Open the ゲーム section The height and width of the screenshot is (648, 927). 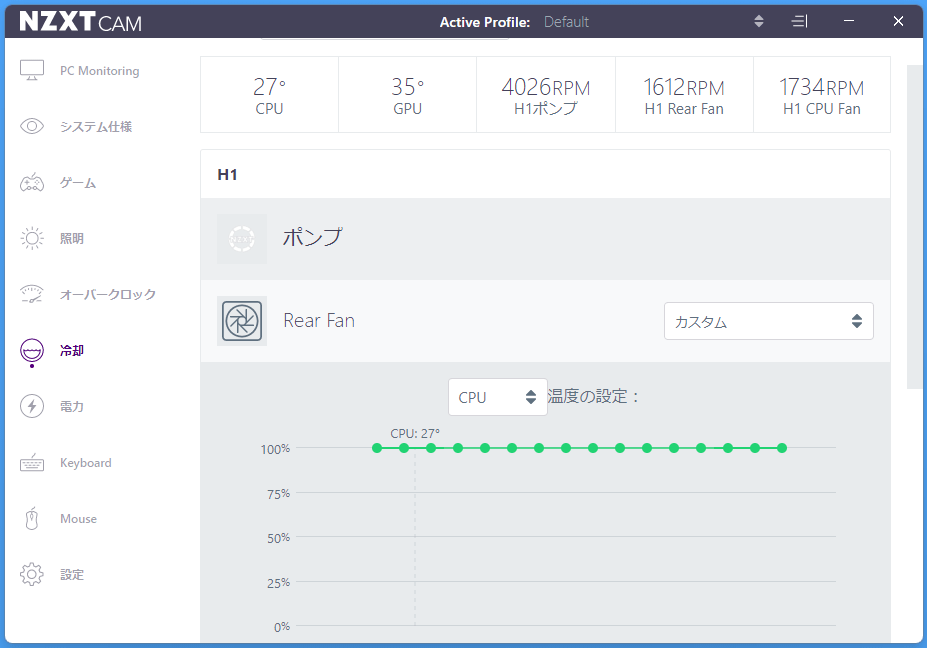click(x=77, y=183)
